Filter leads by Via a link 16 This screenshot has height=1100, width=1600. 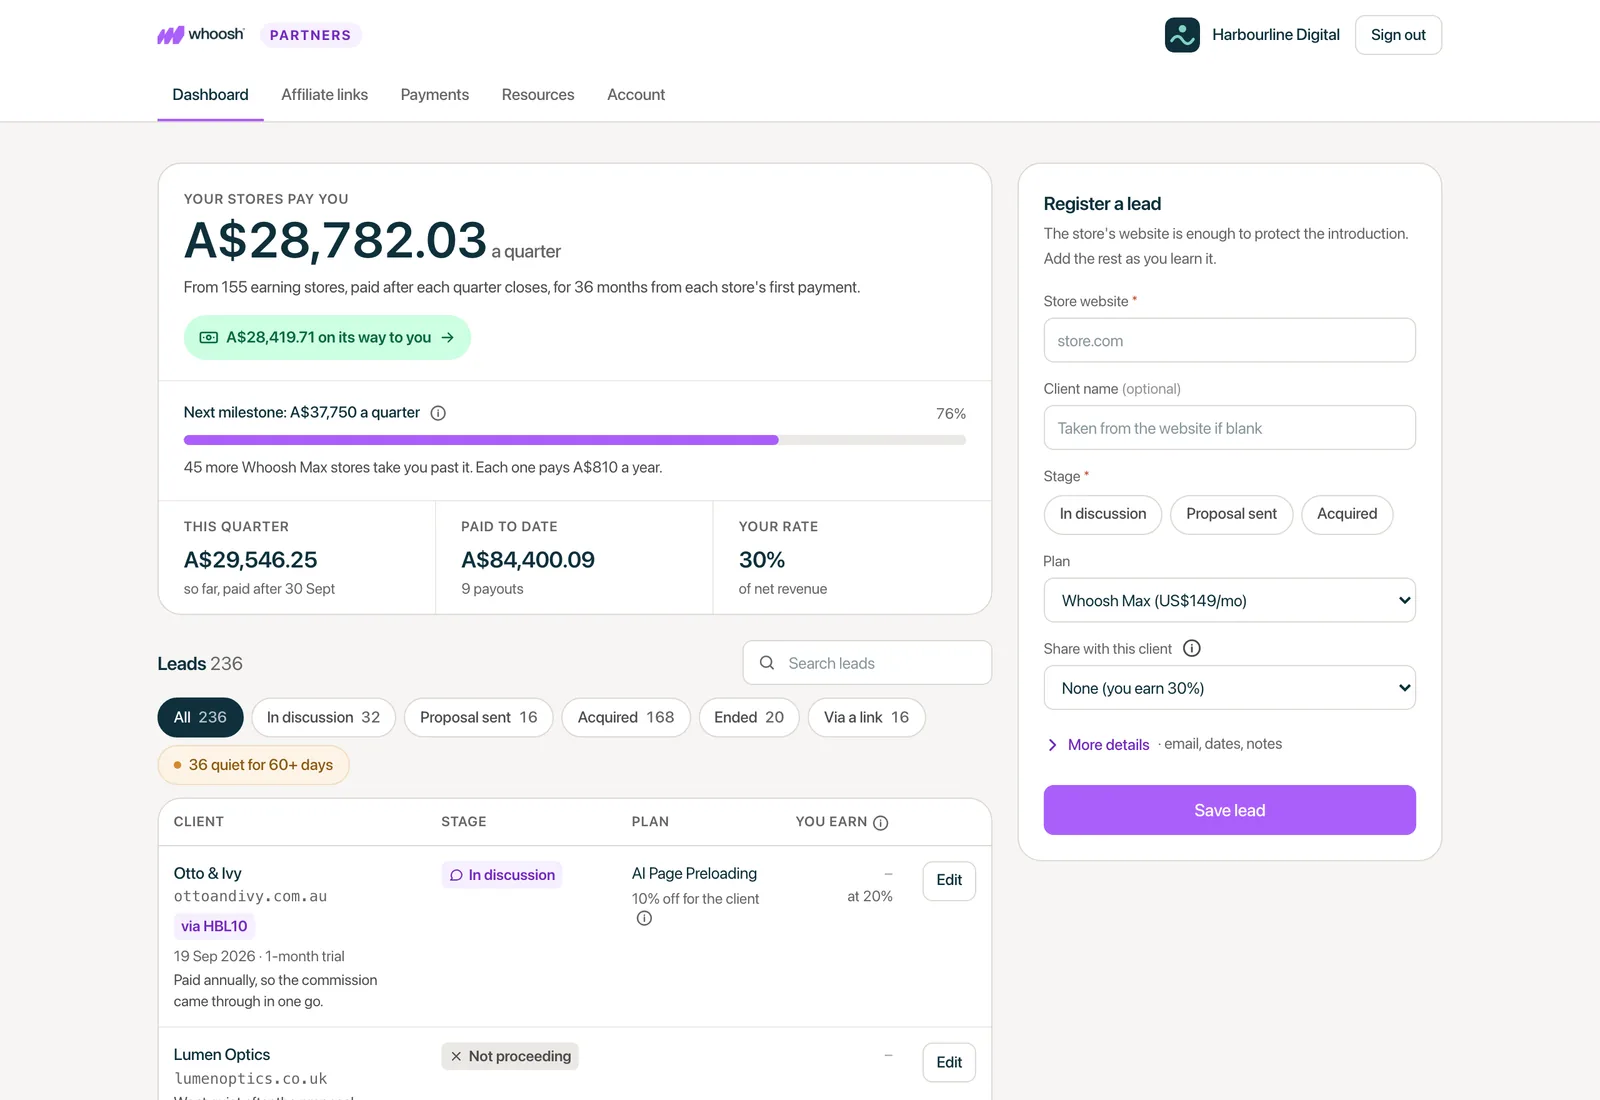(x=866, y=717)
